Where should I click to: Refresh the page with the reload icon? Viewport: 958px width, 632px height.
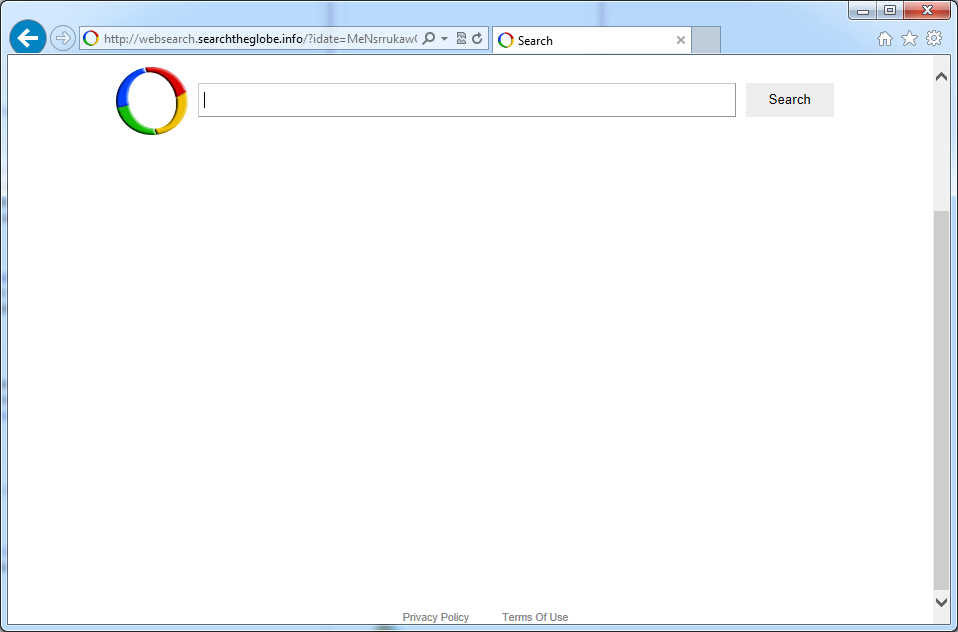click(477, 39)
